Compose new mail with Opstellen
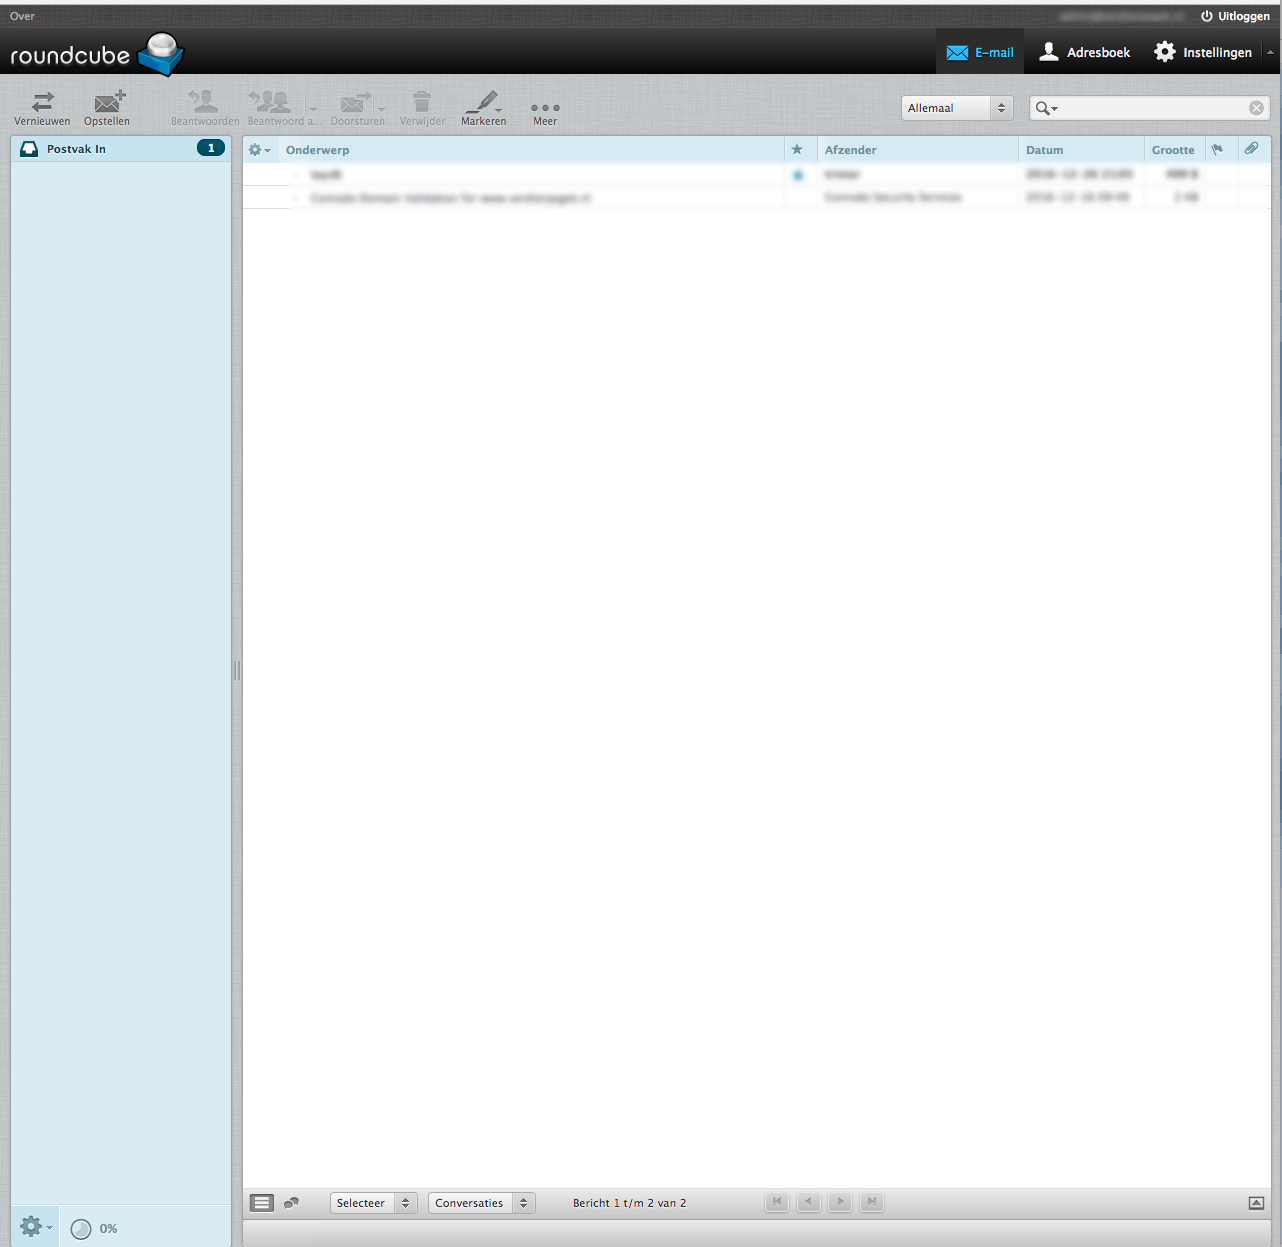1282x1247 pixels. [x=107, y=102]
